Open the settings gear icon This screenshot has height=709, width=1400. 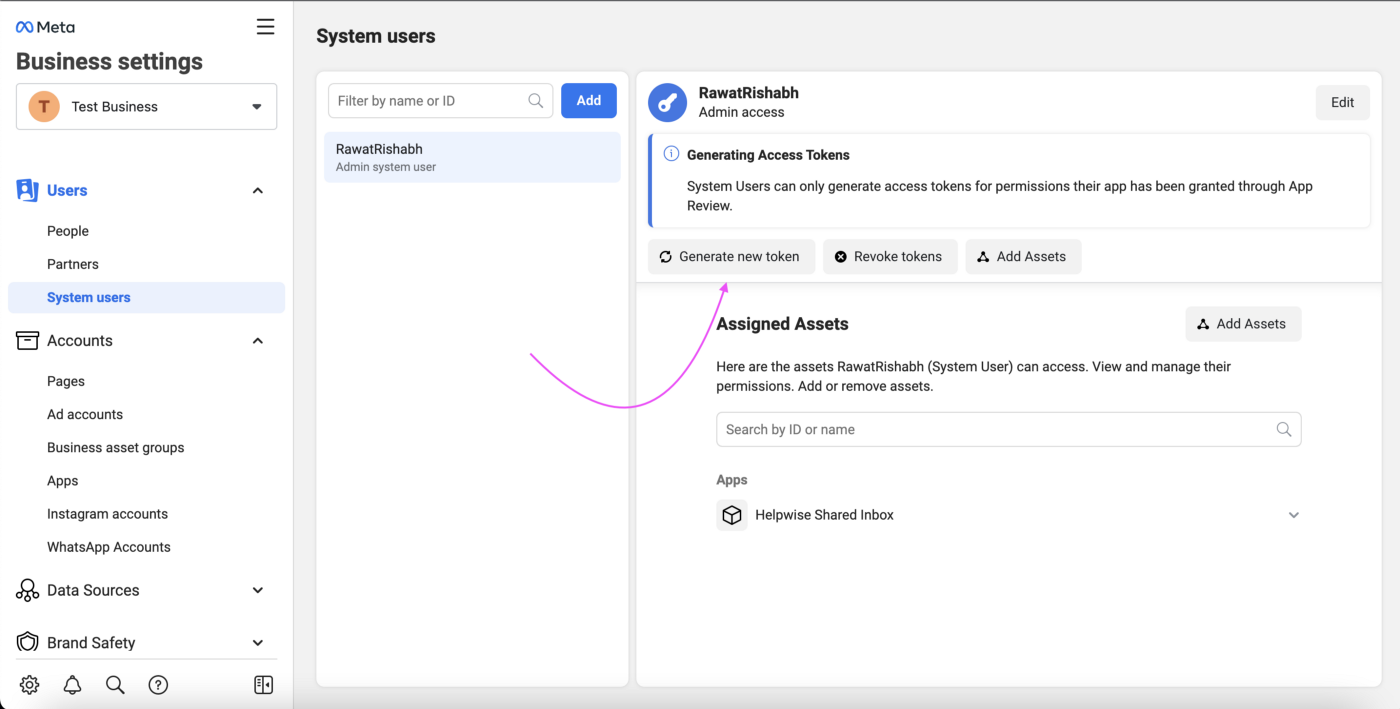coord(30,685)
